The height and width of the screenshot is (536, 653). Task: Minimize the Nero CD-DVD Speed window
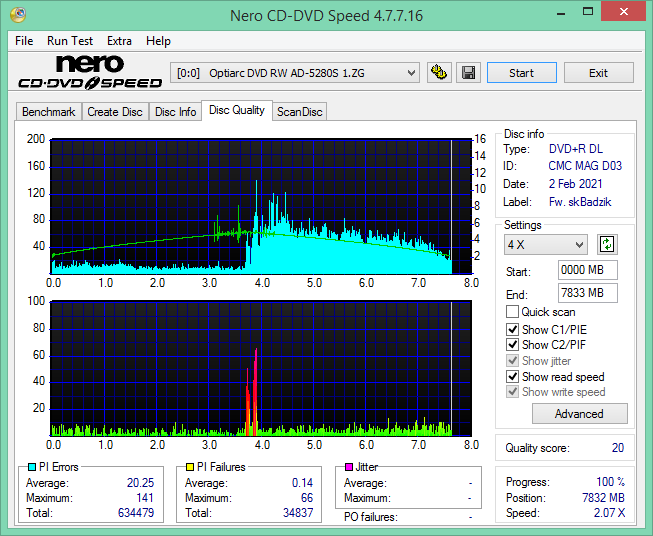click(x=561, y=12)
